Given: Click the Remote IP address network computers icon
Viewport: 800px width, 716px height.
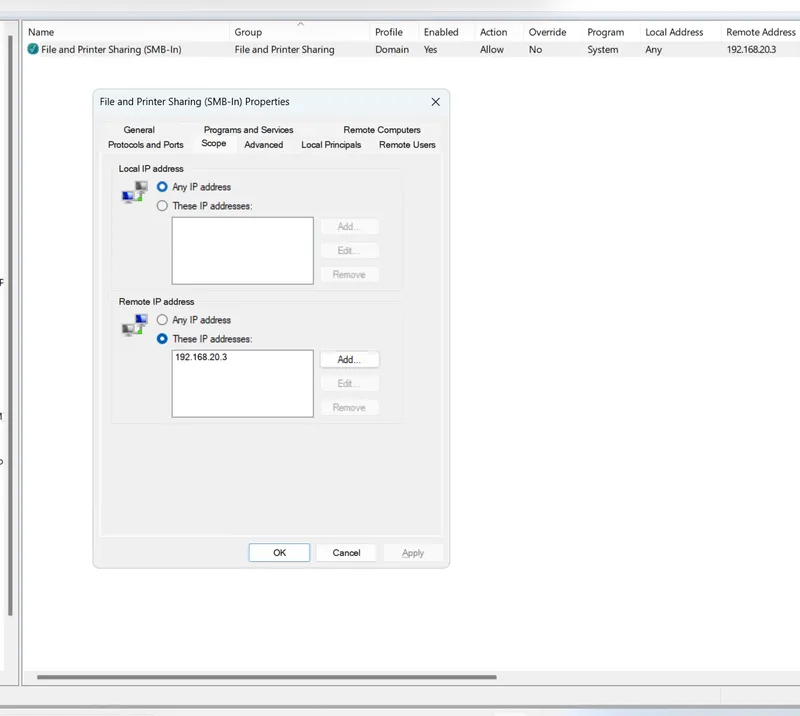Looking at the screenshot, I should click(x=135, y=325).
